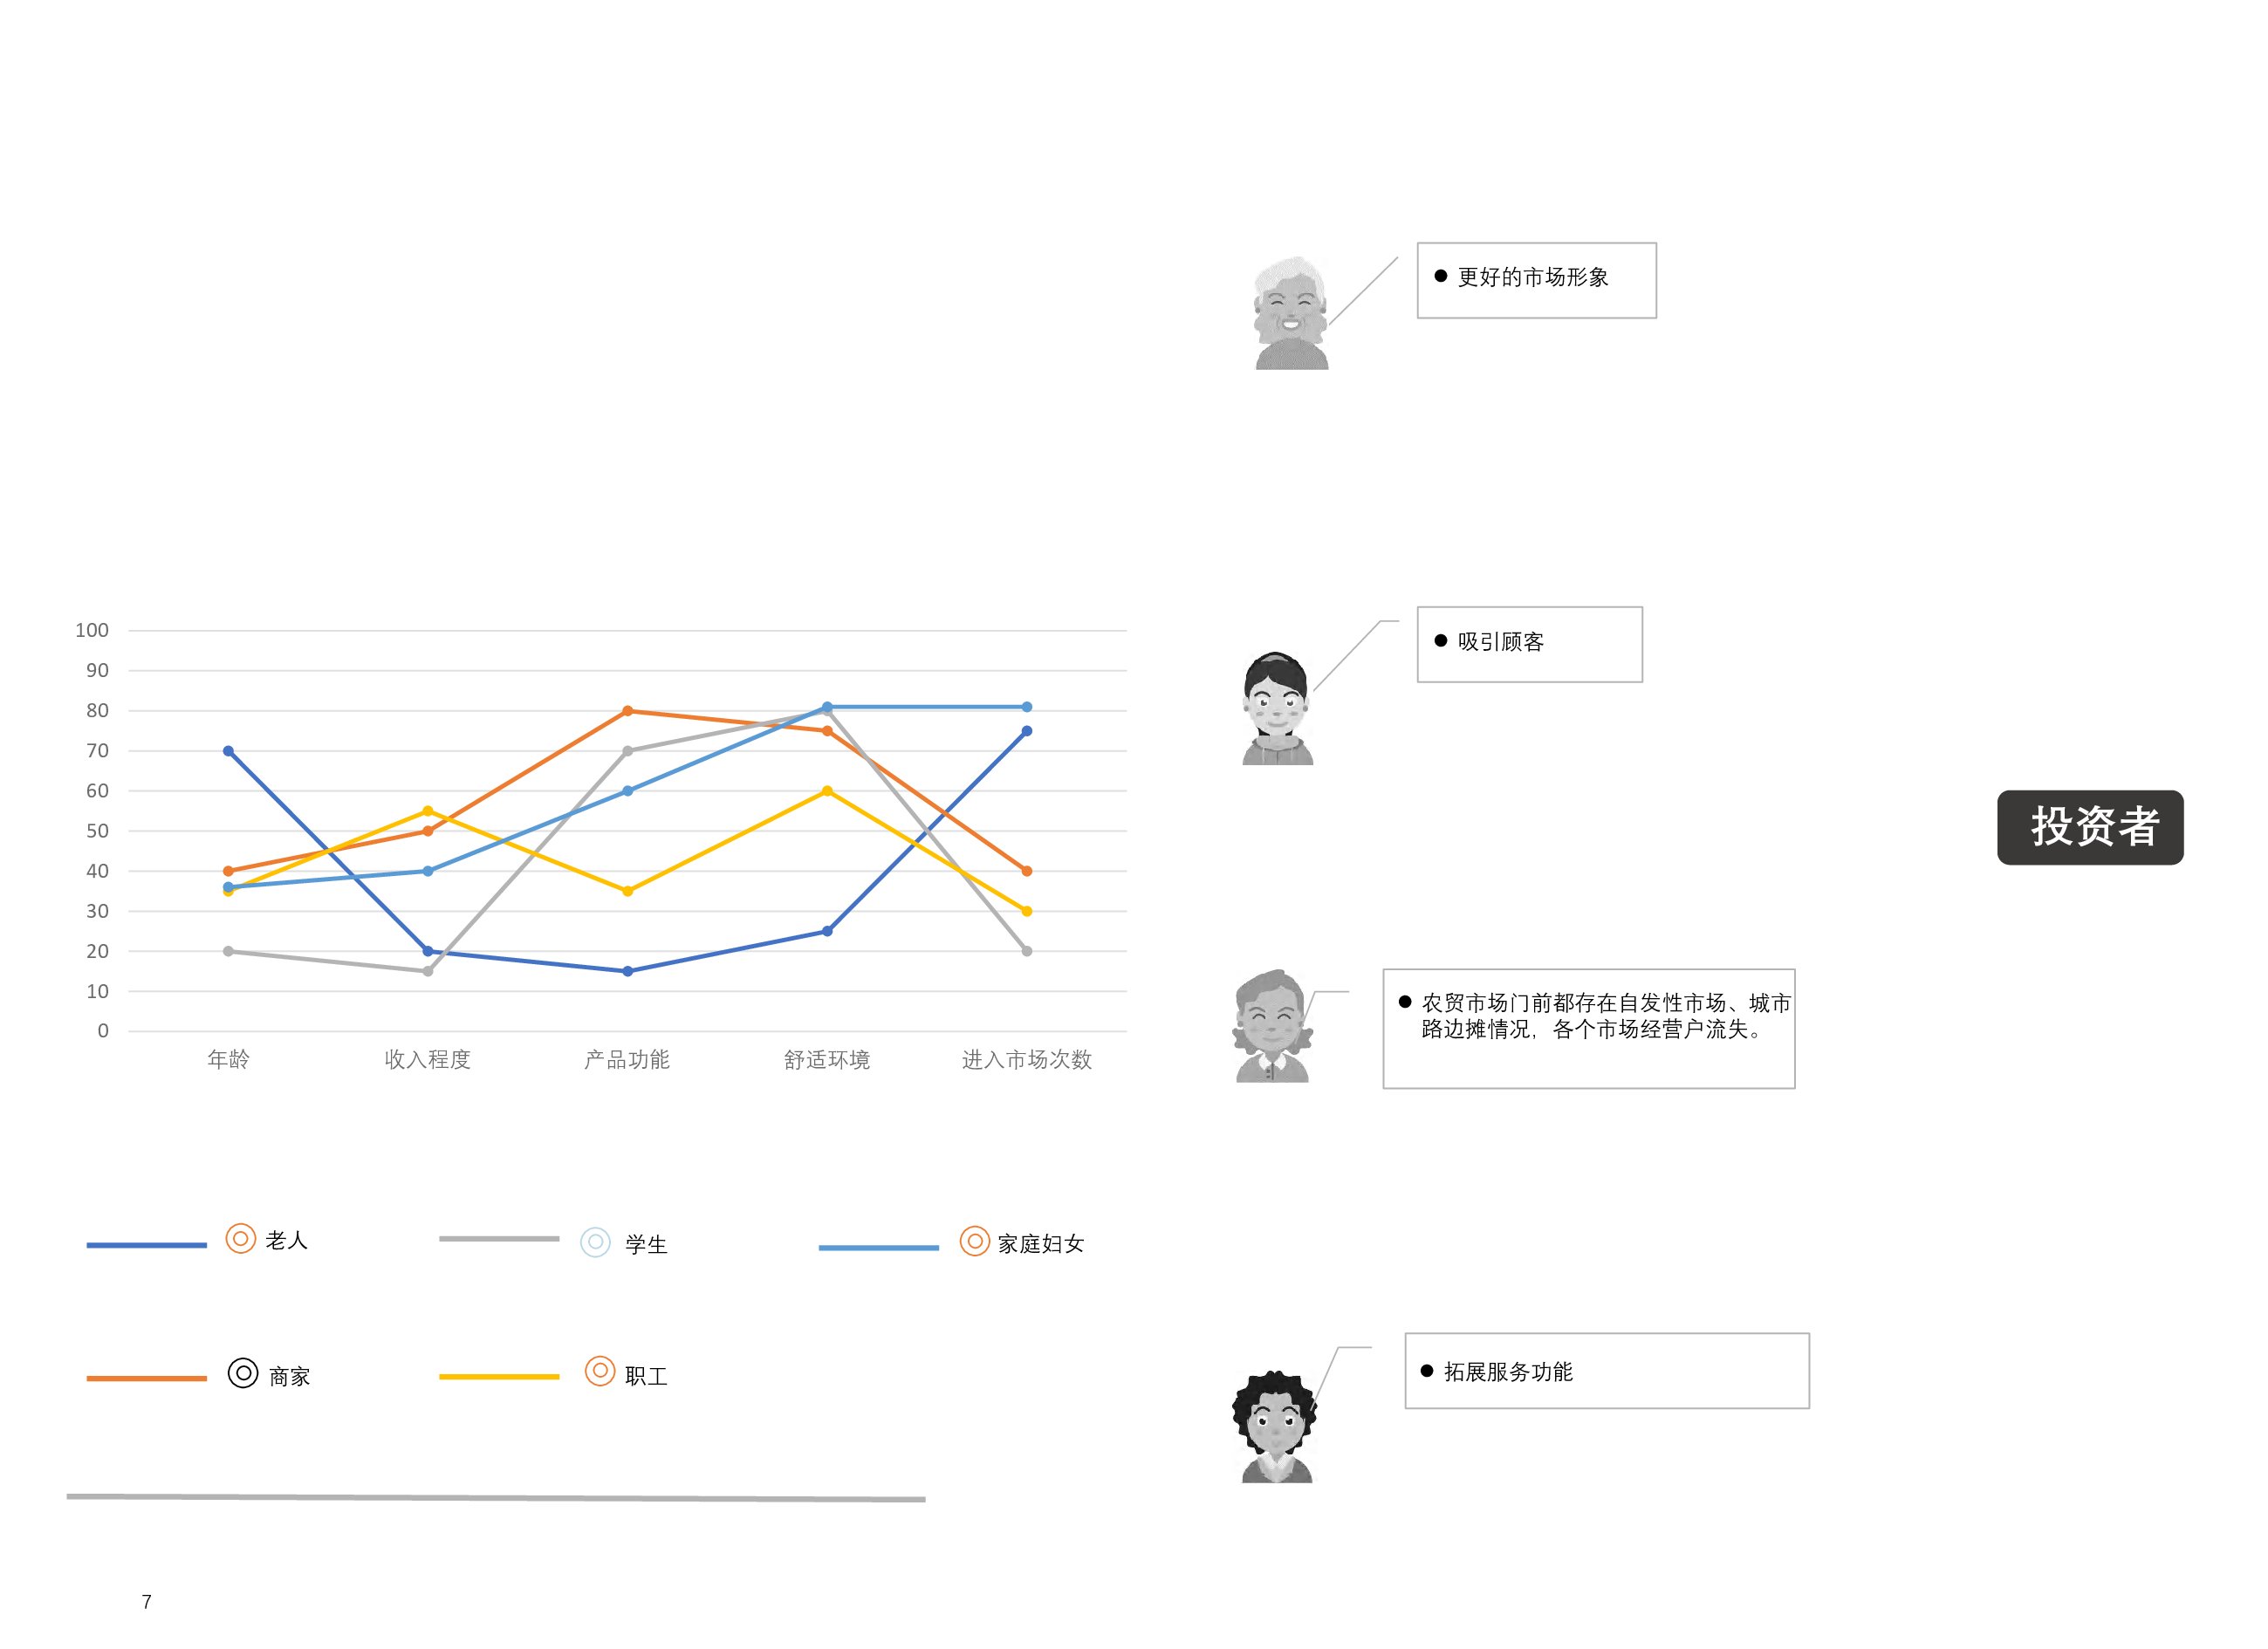Click the 产品功能 axis label
This screenshot has width=2268, height=1649.
[627, 1060]
